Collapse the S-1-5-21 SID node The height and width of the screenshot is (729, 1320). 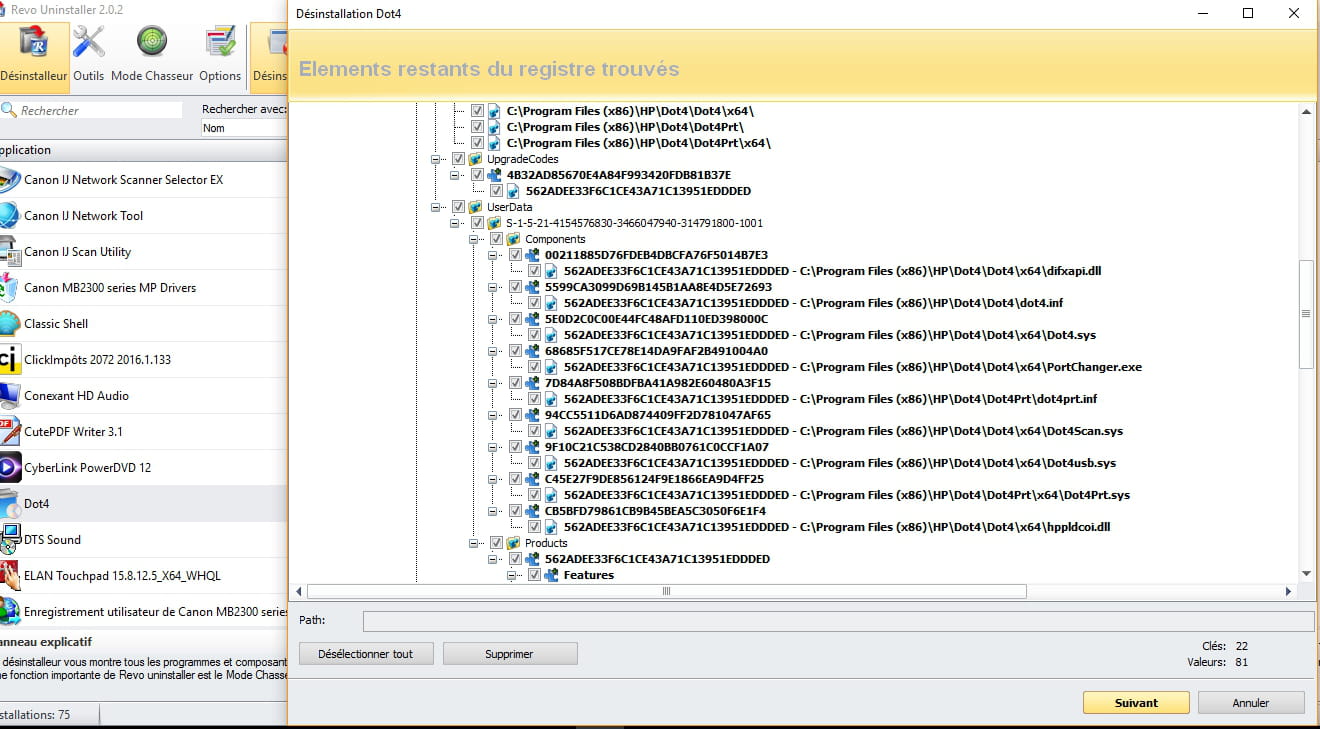(455, 223)
